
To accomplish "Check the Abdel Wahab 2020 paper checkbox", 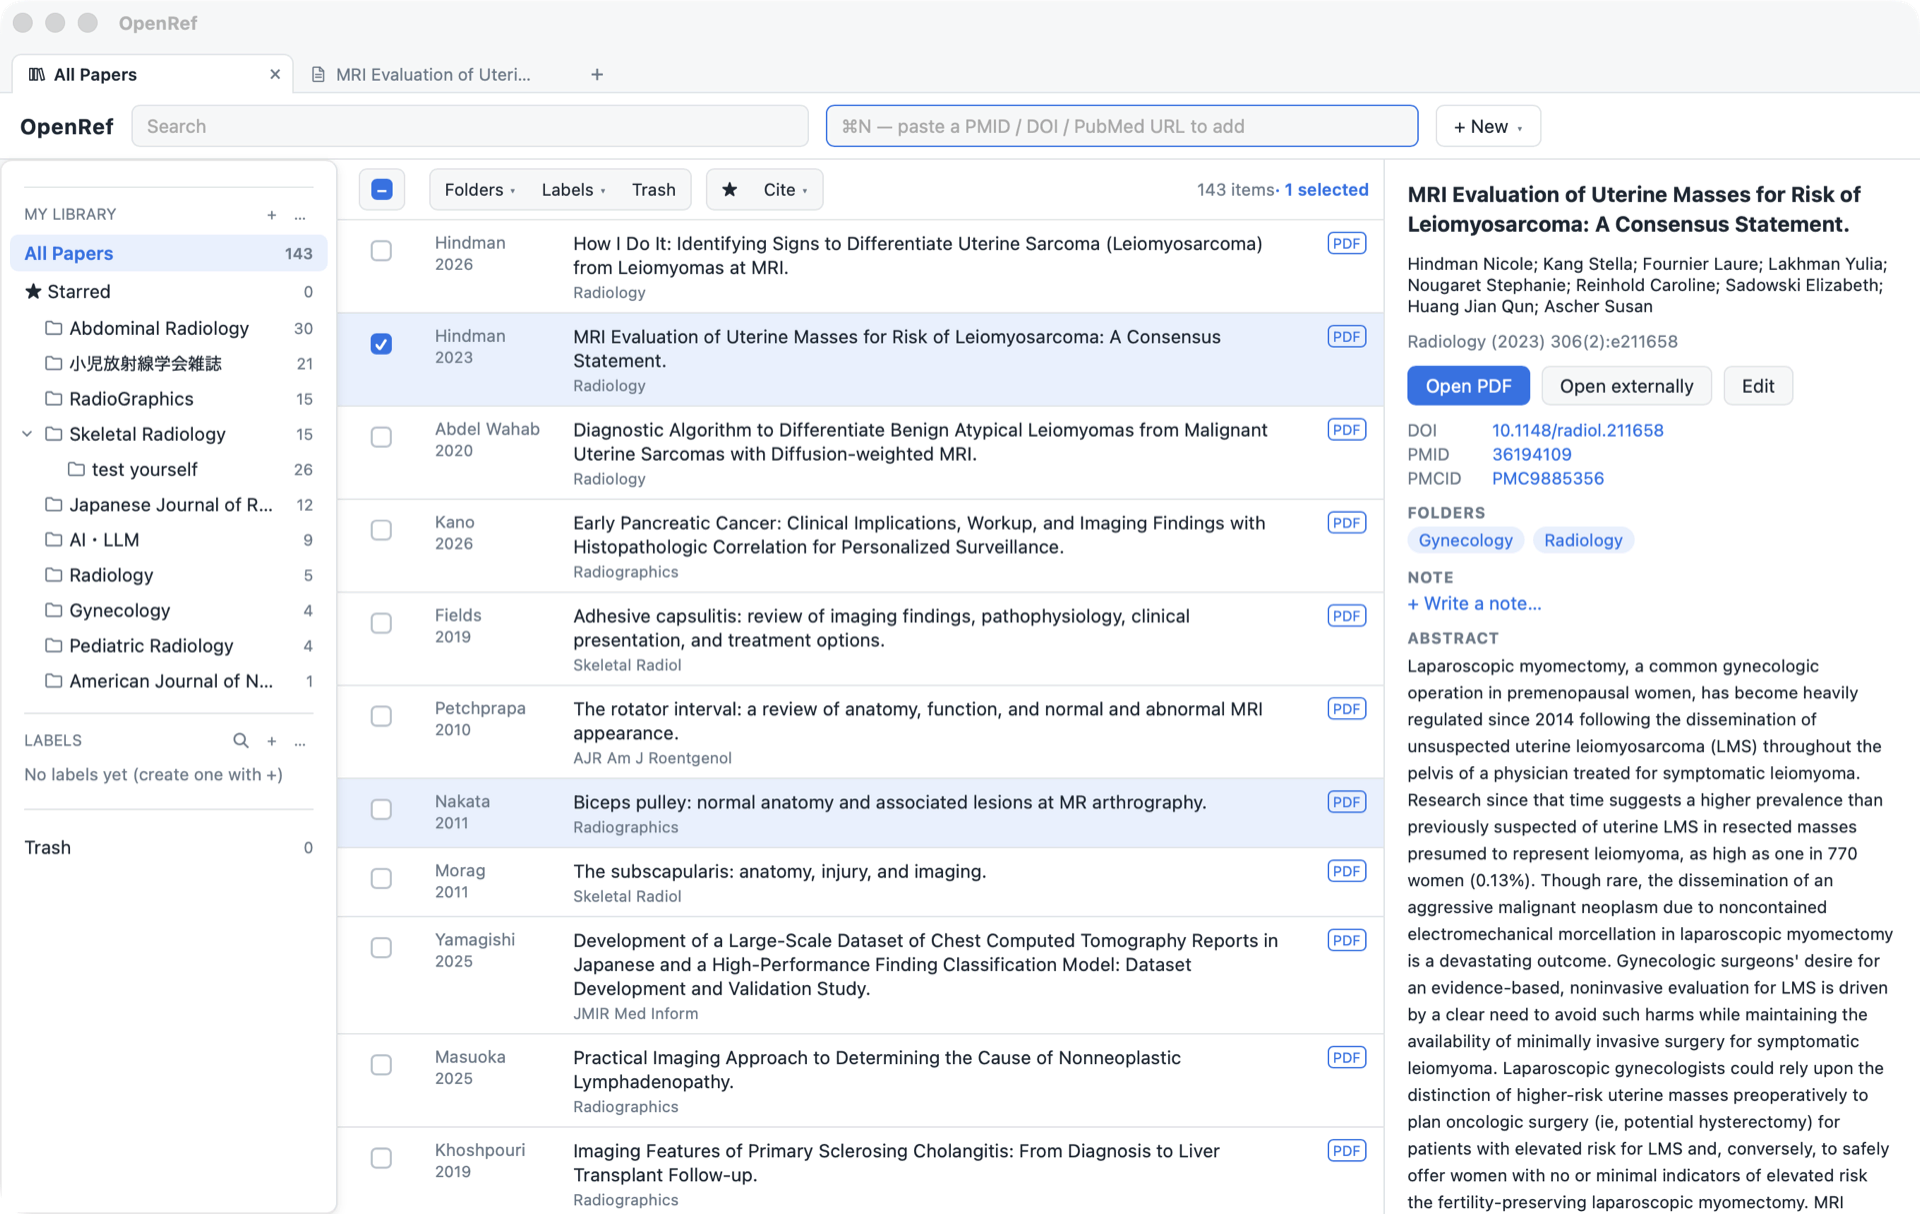I will 381,437.
